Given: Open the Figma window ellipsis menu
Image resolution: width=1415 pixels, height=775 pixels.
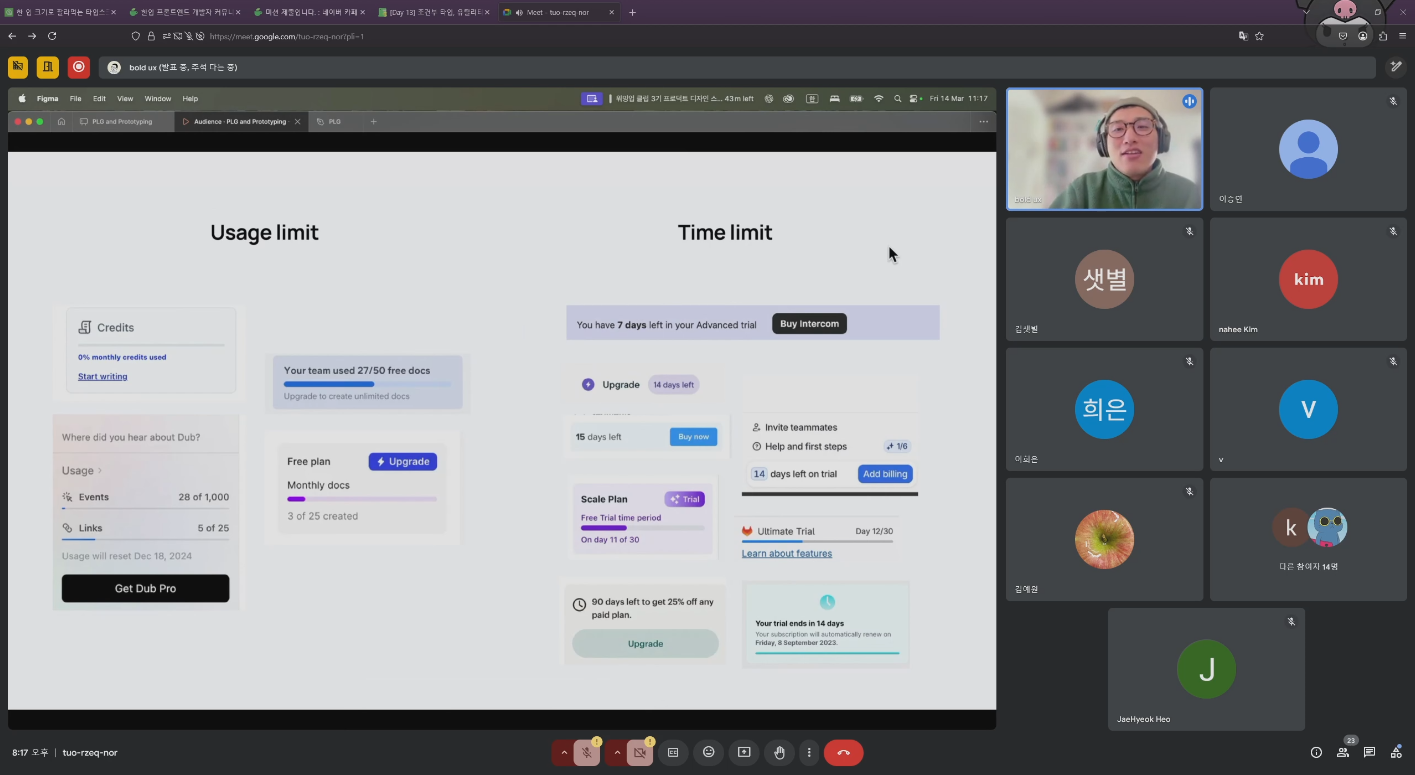Looking at the screenshot, I should click(983, 121).
